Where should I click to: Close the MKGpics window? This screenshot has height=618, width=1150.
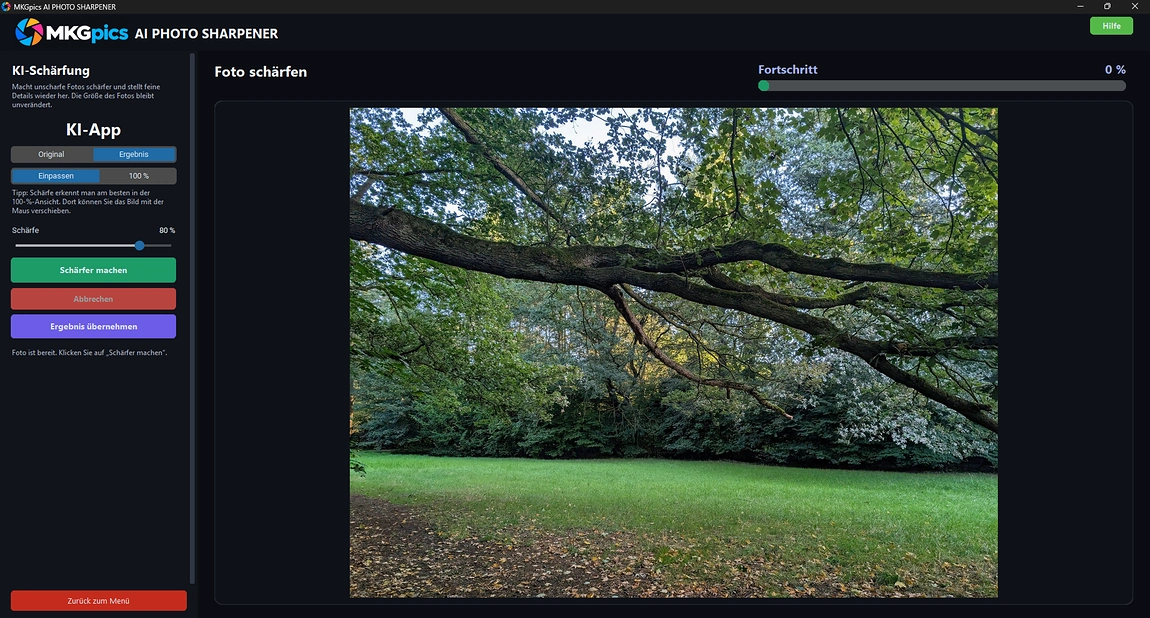click(x=1135, y=7)
